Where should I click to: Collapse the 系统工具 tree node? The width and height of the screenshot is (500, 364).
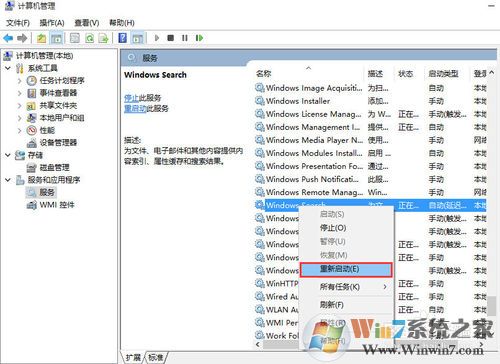click(x=8, y=68)
